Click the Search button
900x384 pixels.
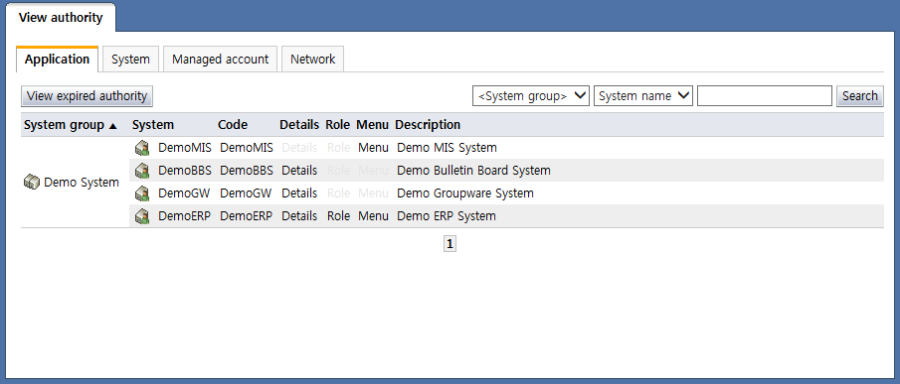coord(860,96)
